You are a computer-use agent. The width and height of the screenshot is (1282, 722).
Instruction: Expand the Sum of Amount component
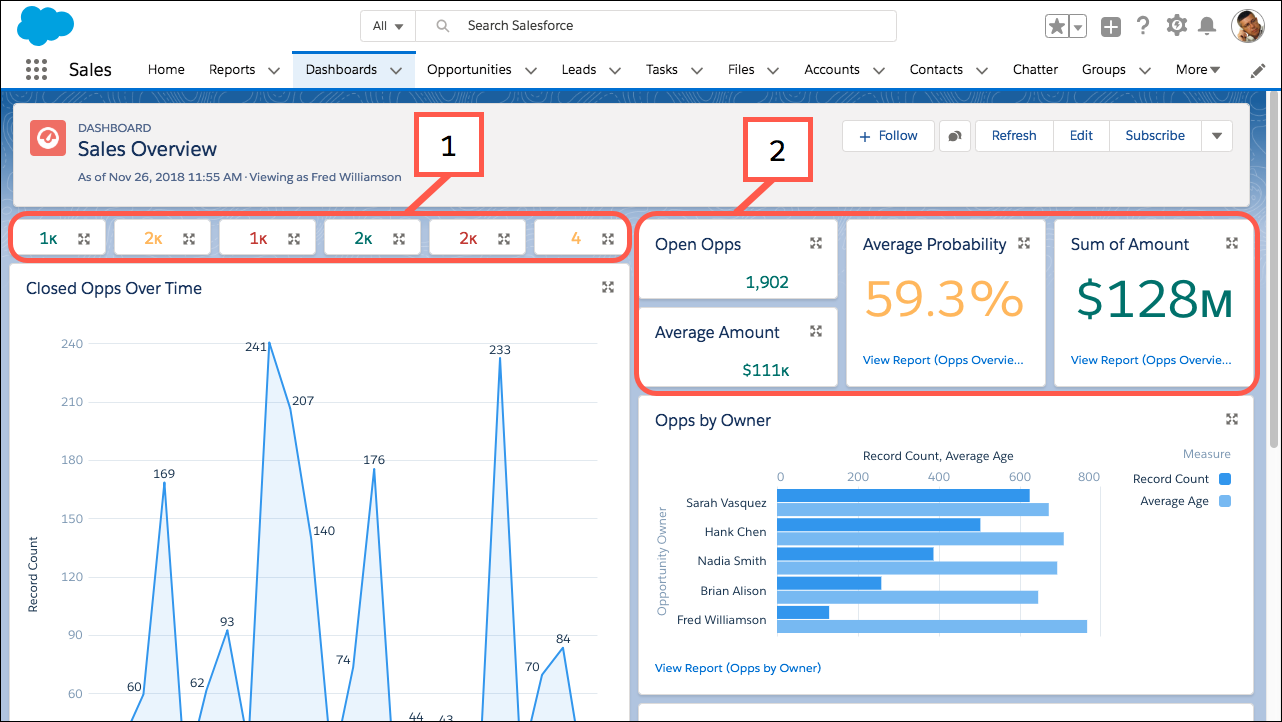[x=1232, y=243]
